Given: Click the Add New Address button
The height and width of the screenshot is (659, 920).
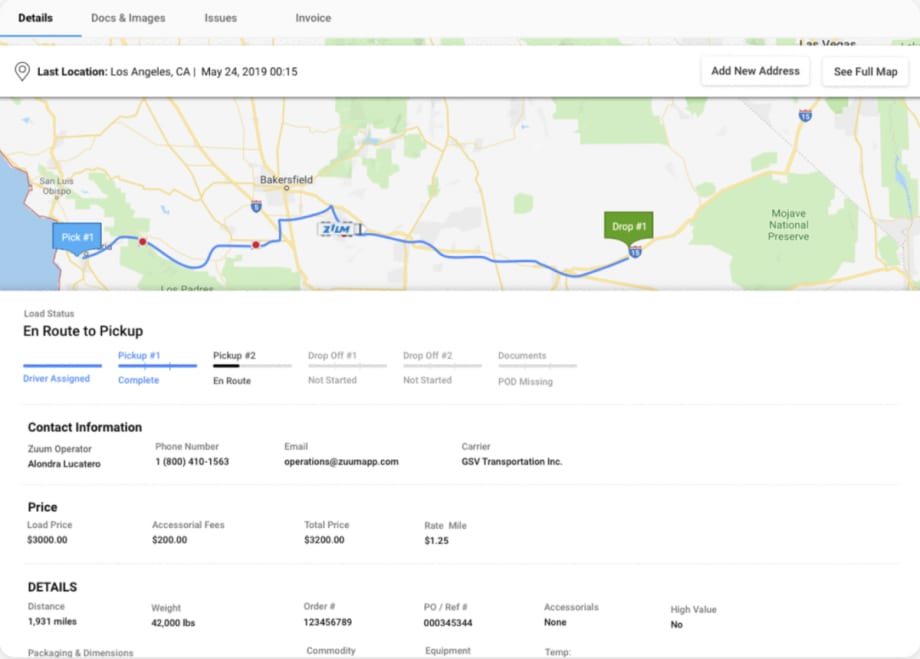Looking at the screenshot, I should point(755,71).
